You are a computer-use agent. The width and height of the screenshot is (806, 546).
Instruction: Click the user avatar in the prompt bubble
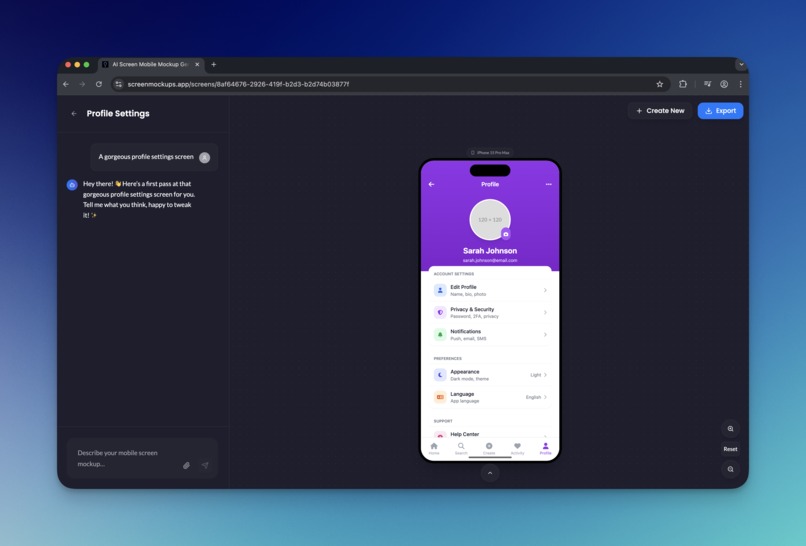coord(205,157)
